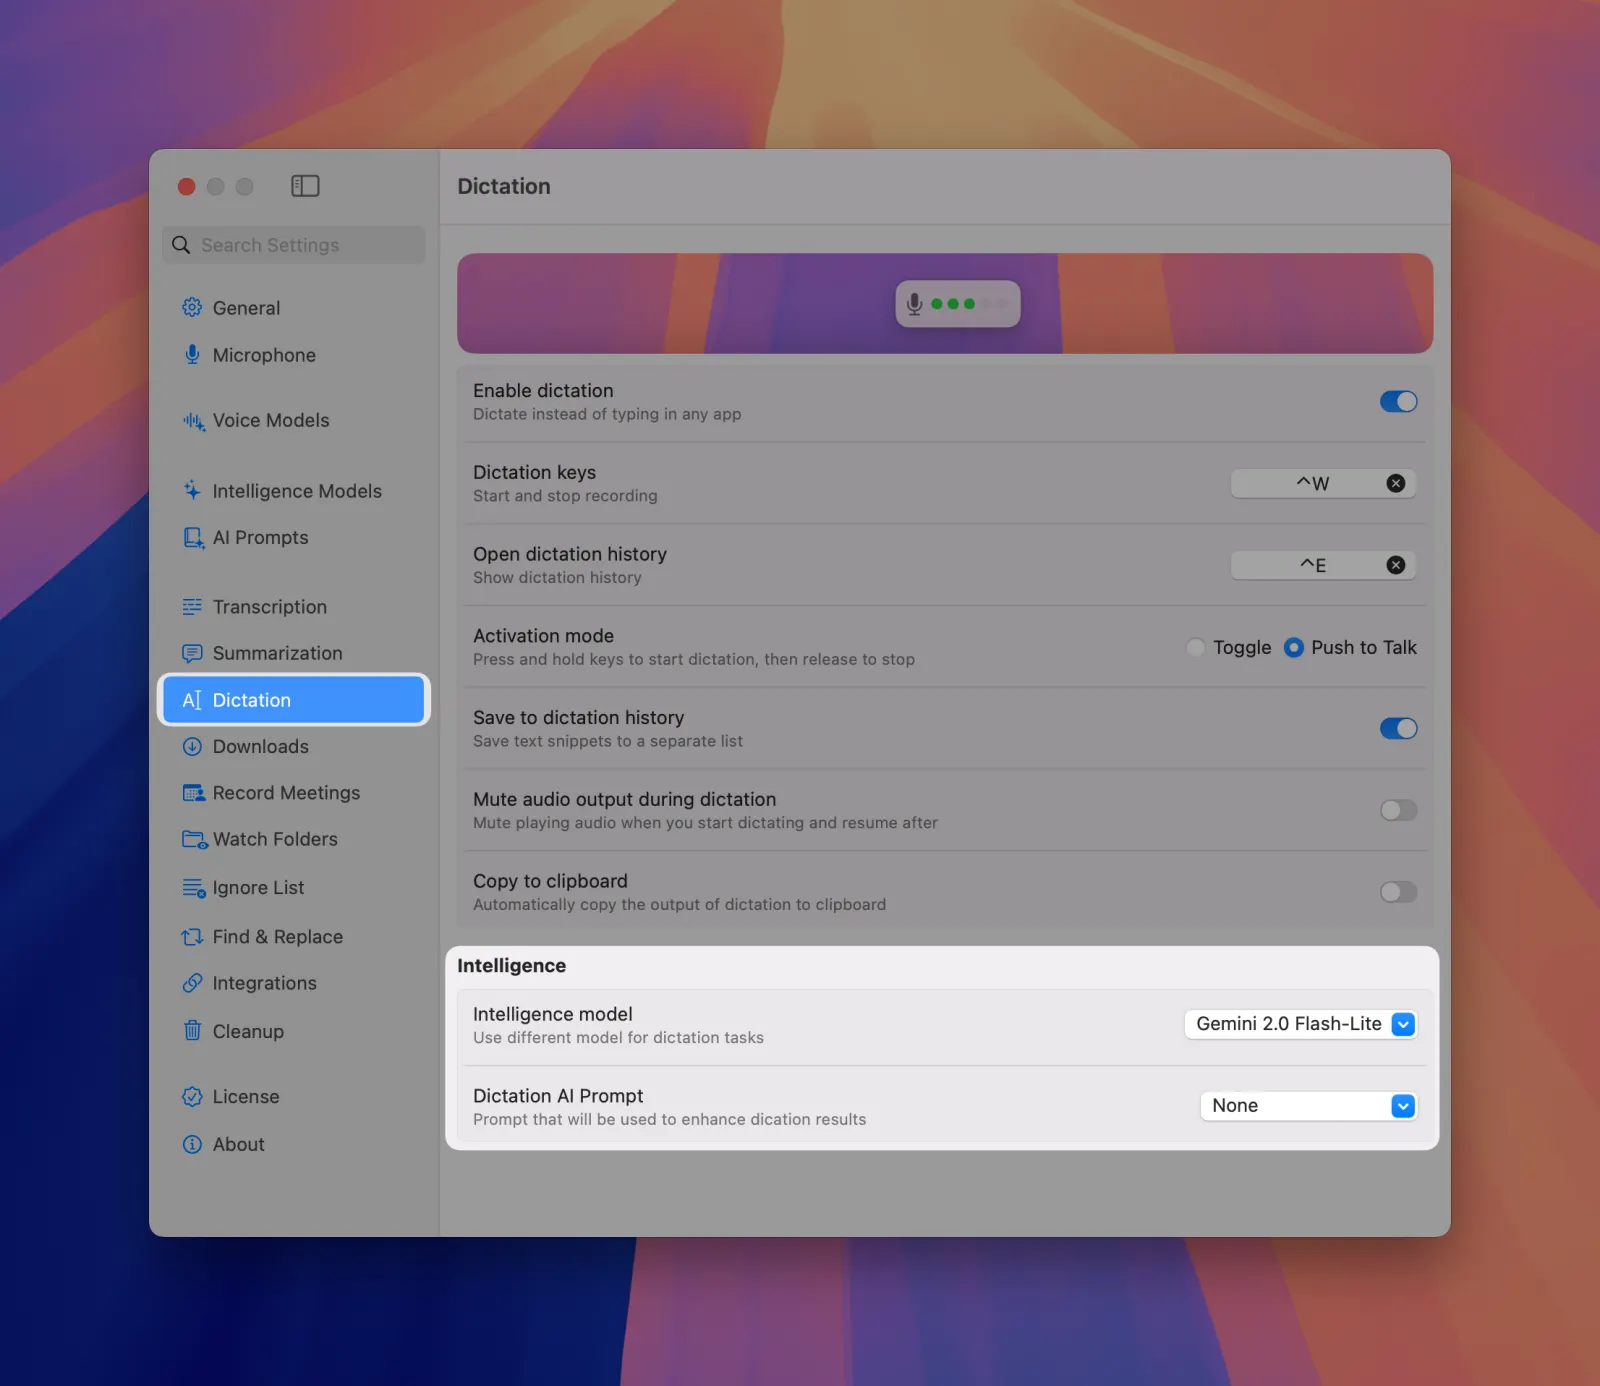Click the microphone recording indicator in banner
This screenshot has height=1386, width=1600.
[x=957, y=303]
